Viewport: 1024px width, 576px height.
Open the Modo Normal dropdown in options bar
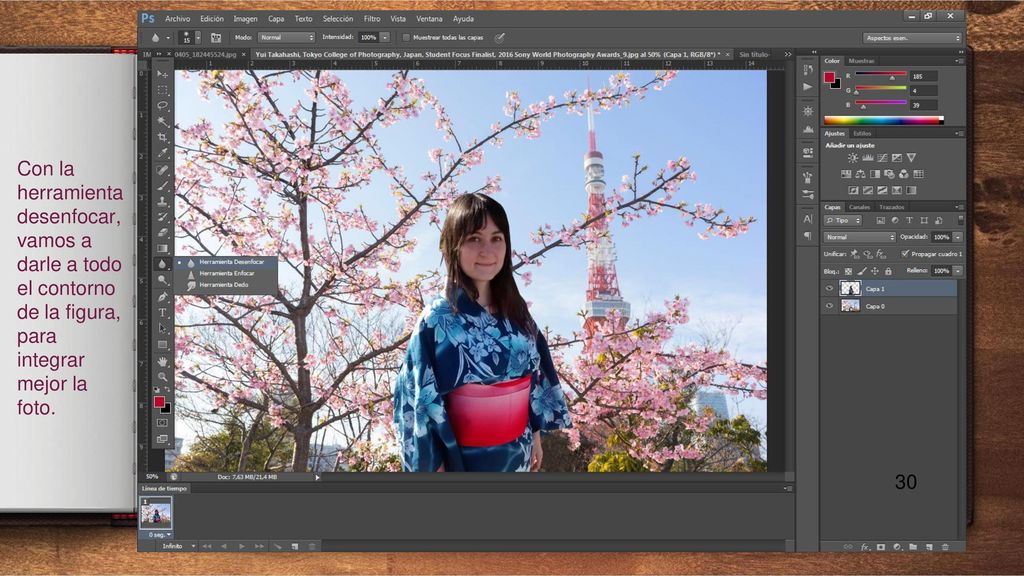click(x=287, y=38)
